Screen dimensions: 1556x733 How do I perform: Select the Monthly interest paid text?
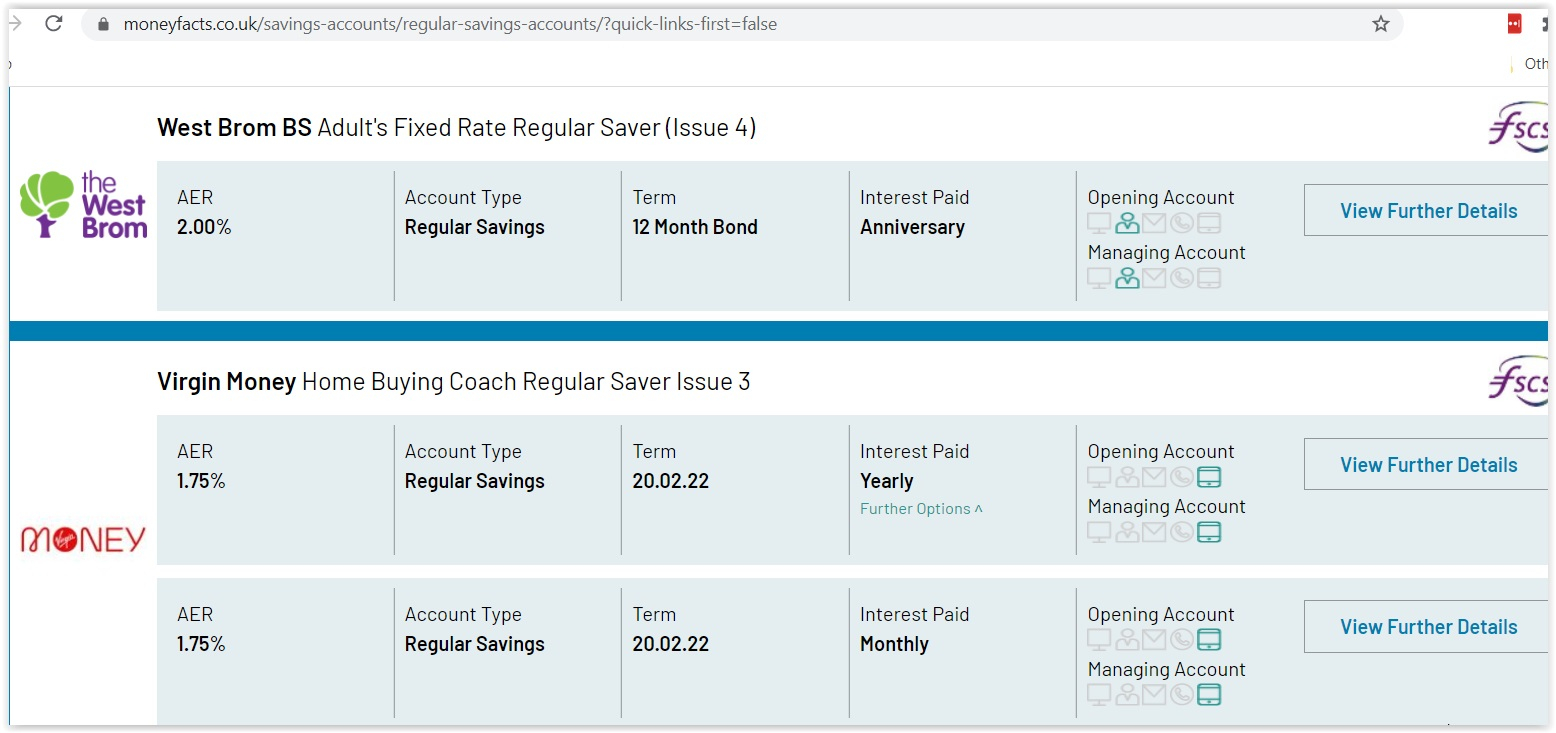click(x=894, y=644)
